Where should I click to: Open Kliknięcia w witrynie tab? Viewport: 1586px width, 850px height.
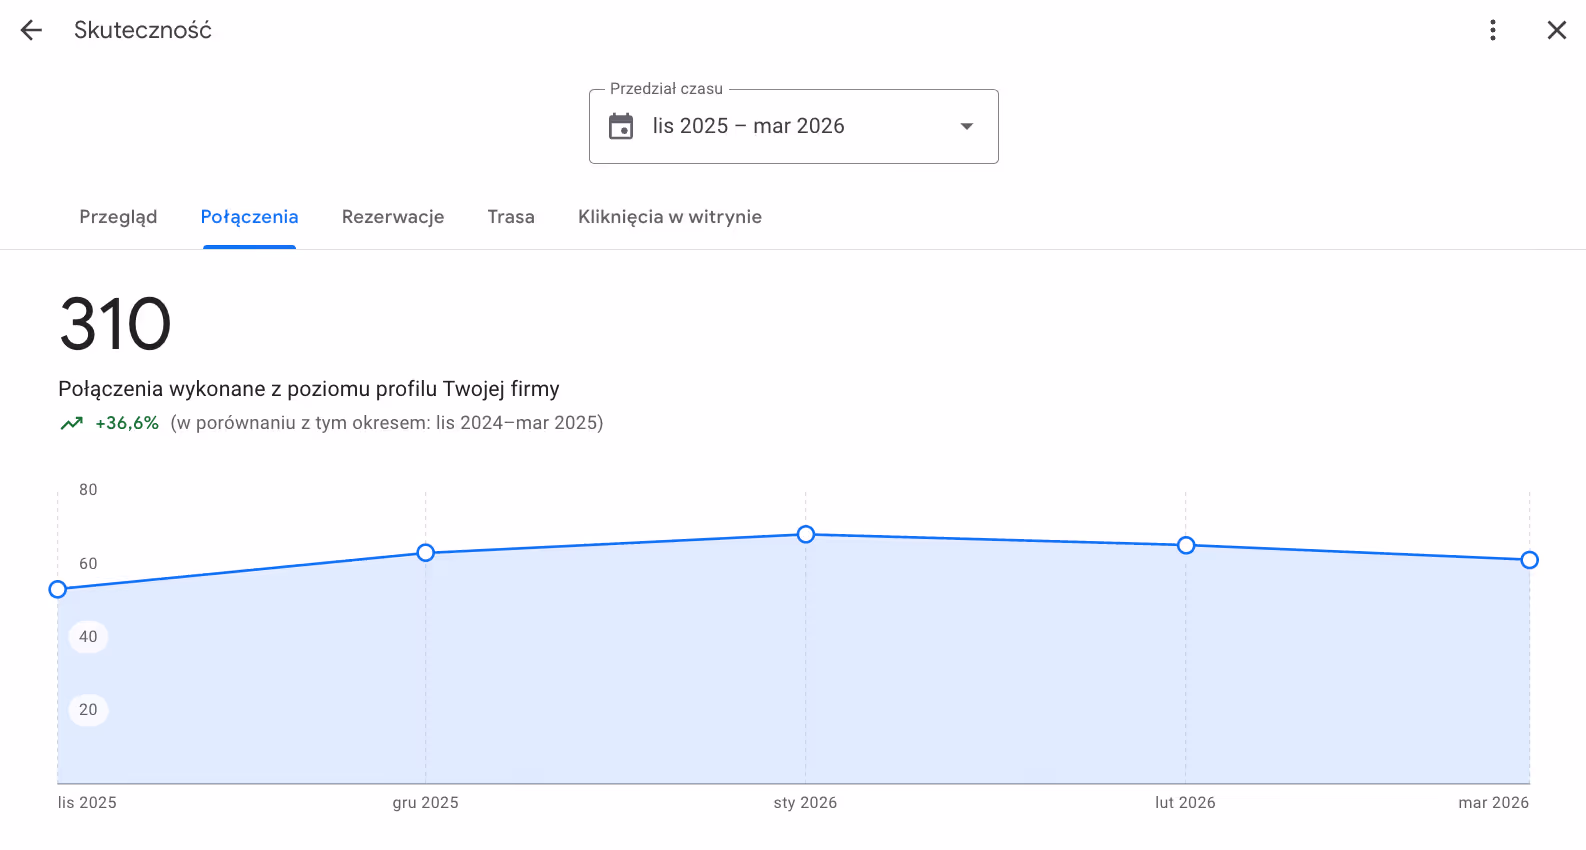(x=670, y=217)
